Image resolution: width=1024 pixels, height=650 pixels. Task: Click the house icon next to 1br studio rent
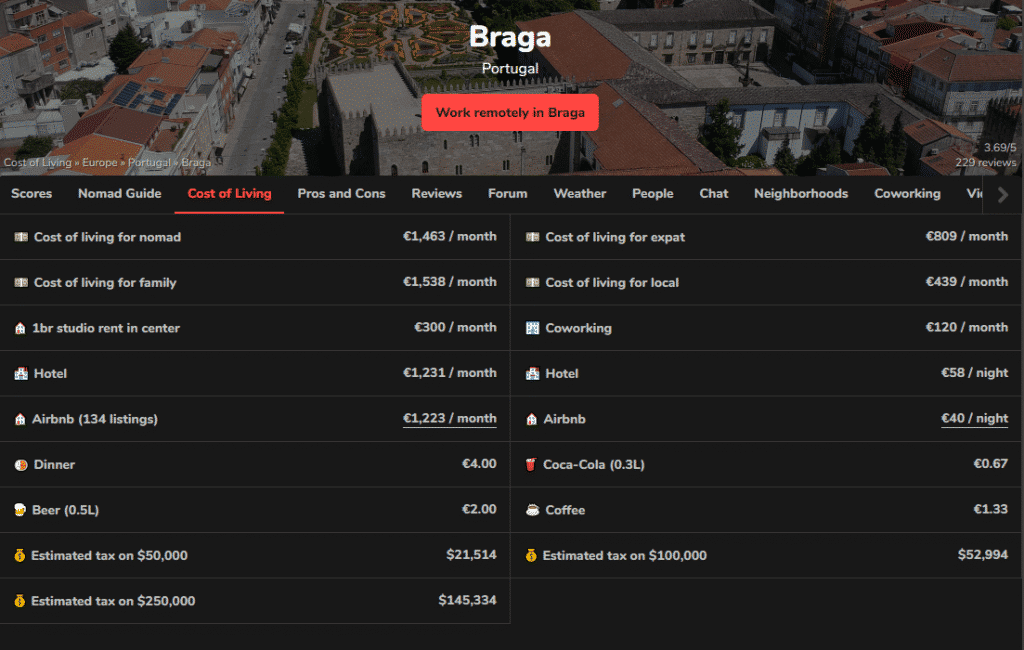20,328
